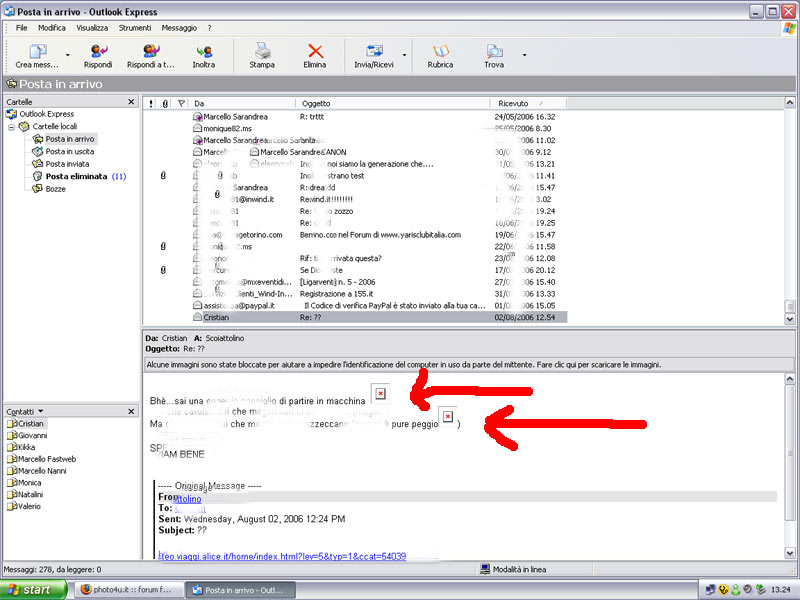800x600 pixels.
Task: Collapse the Cartelle locali tree node
Action: pyautogui.click(x=11, y=127)
